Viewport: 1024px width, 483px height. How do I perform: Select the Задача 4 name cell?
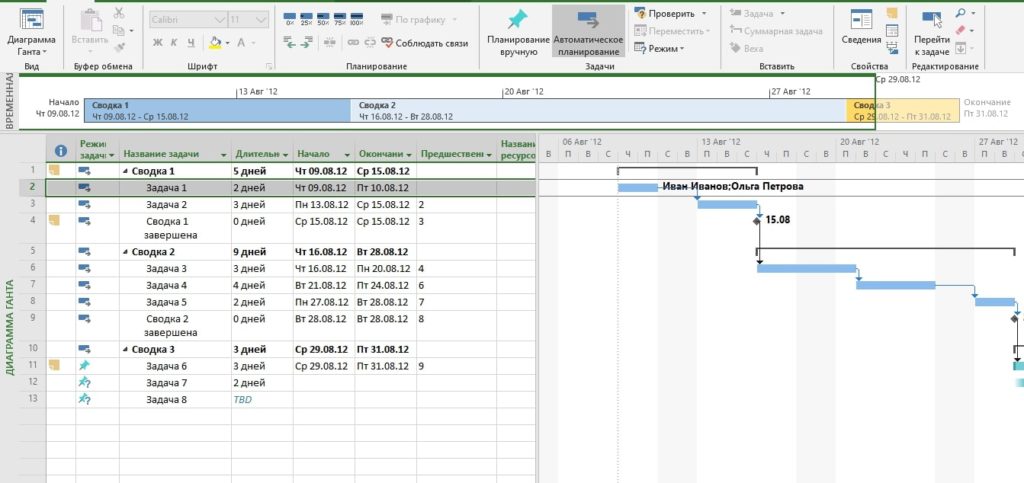coord(175,285)
